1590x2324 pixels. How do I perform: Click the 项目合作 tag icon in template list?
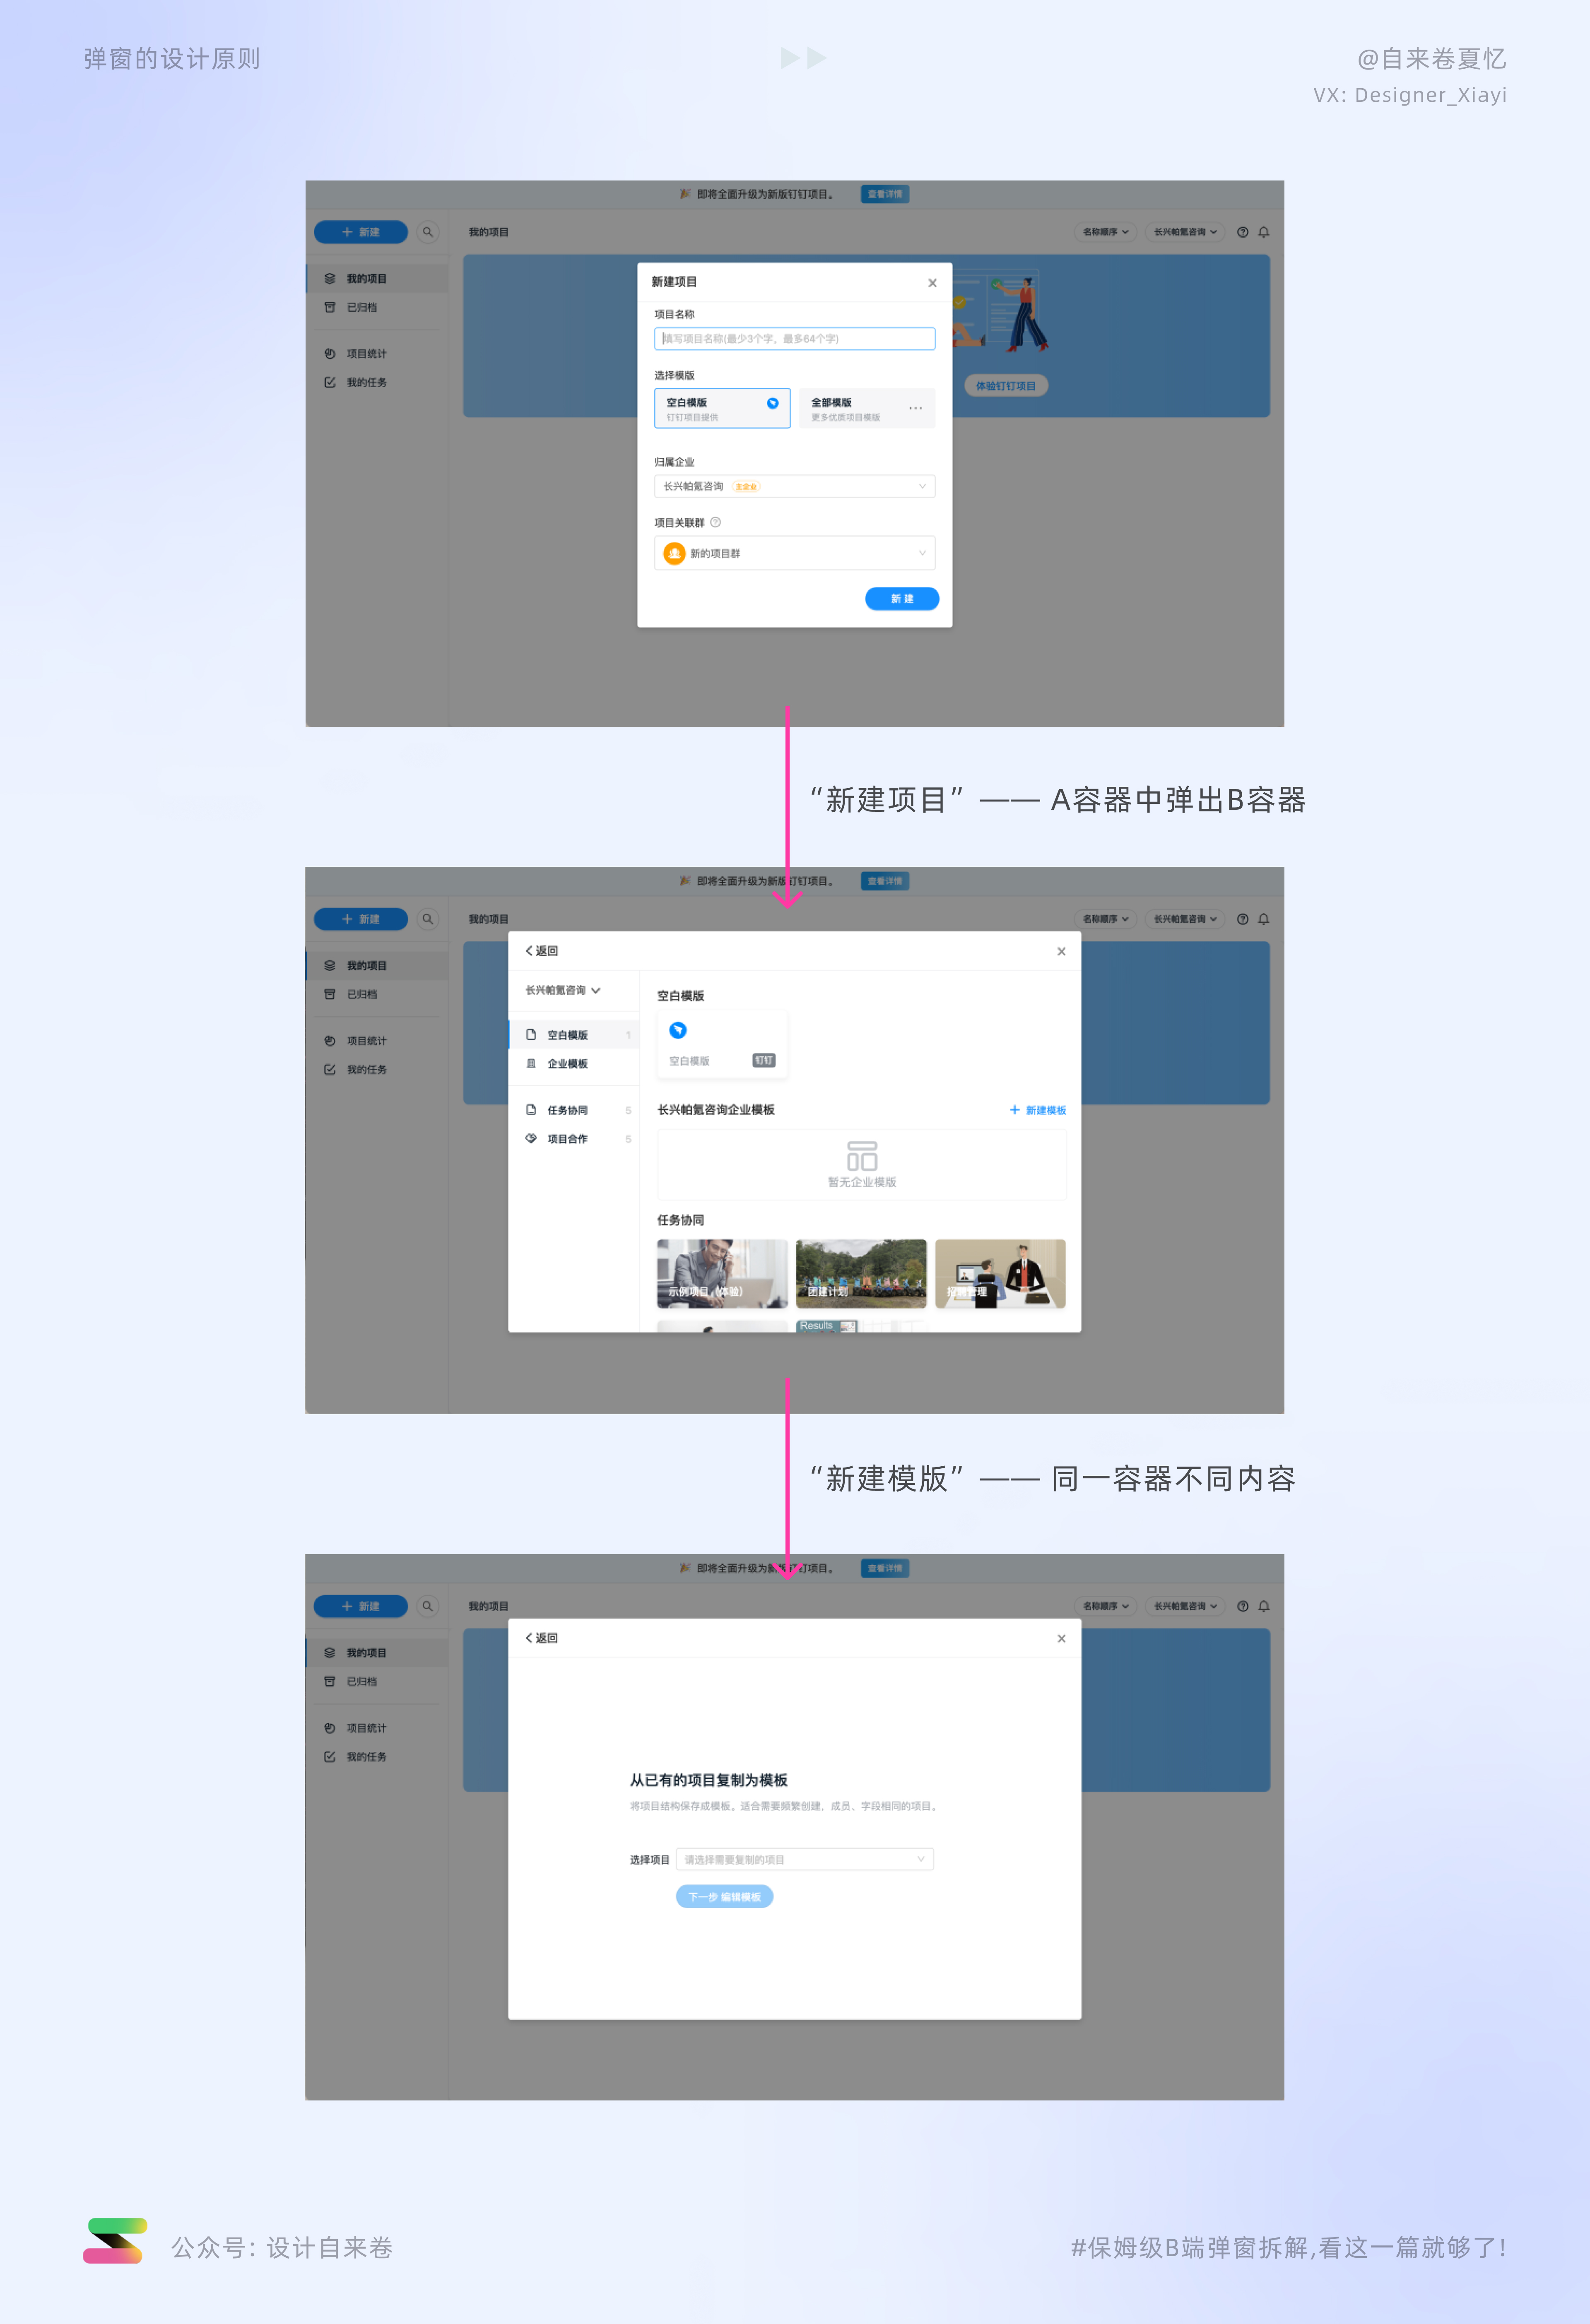532,1138
